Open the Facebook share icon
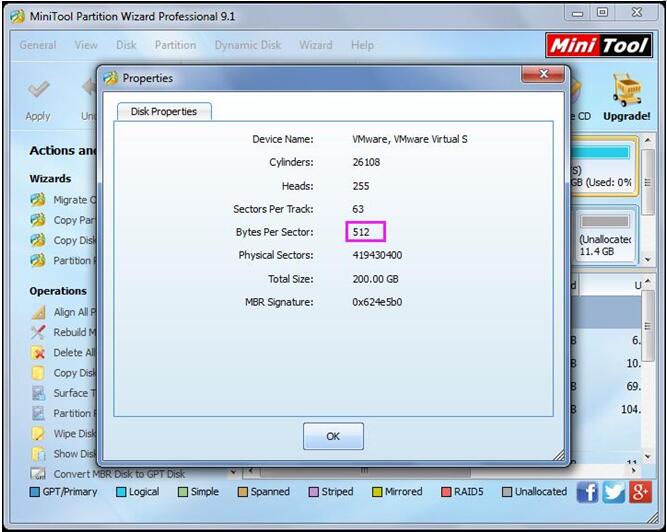This screenshot has height=532, width=667. point(587,492)
